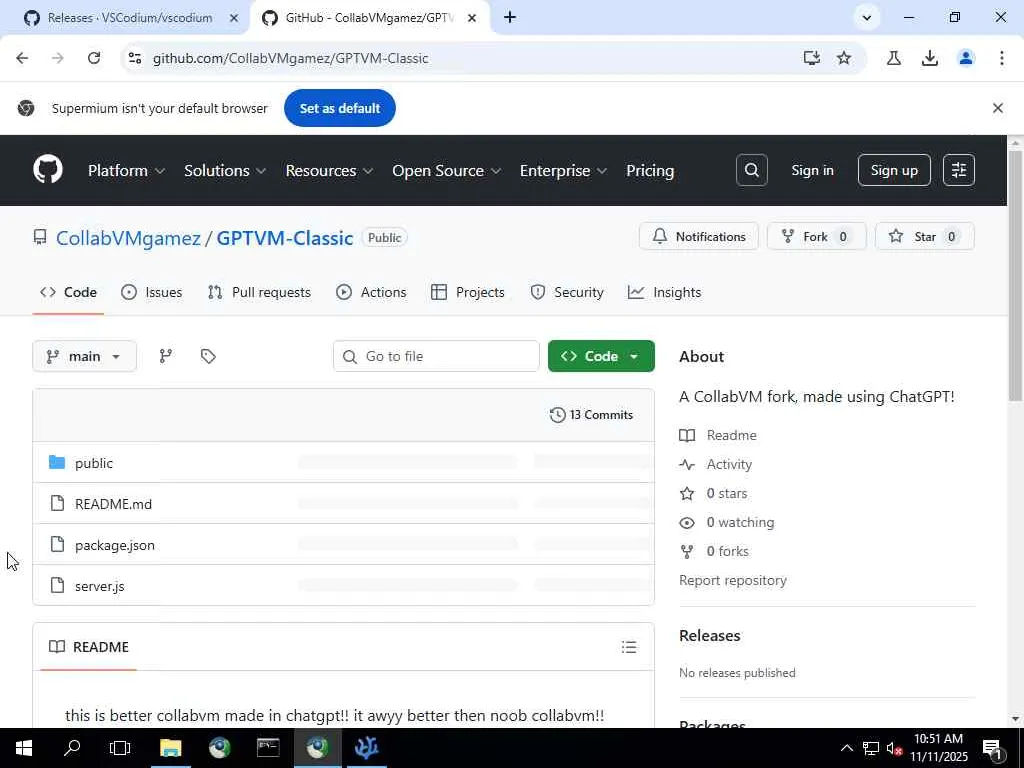Click the install app icon in address bar
Viewport: 1024px width, 768px height.
tap(811, 58)
